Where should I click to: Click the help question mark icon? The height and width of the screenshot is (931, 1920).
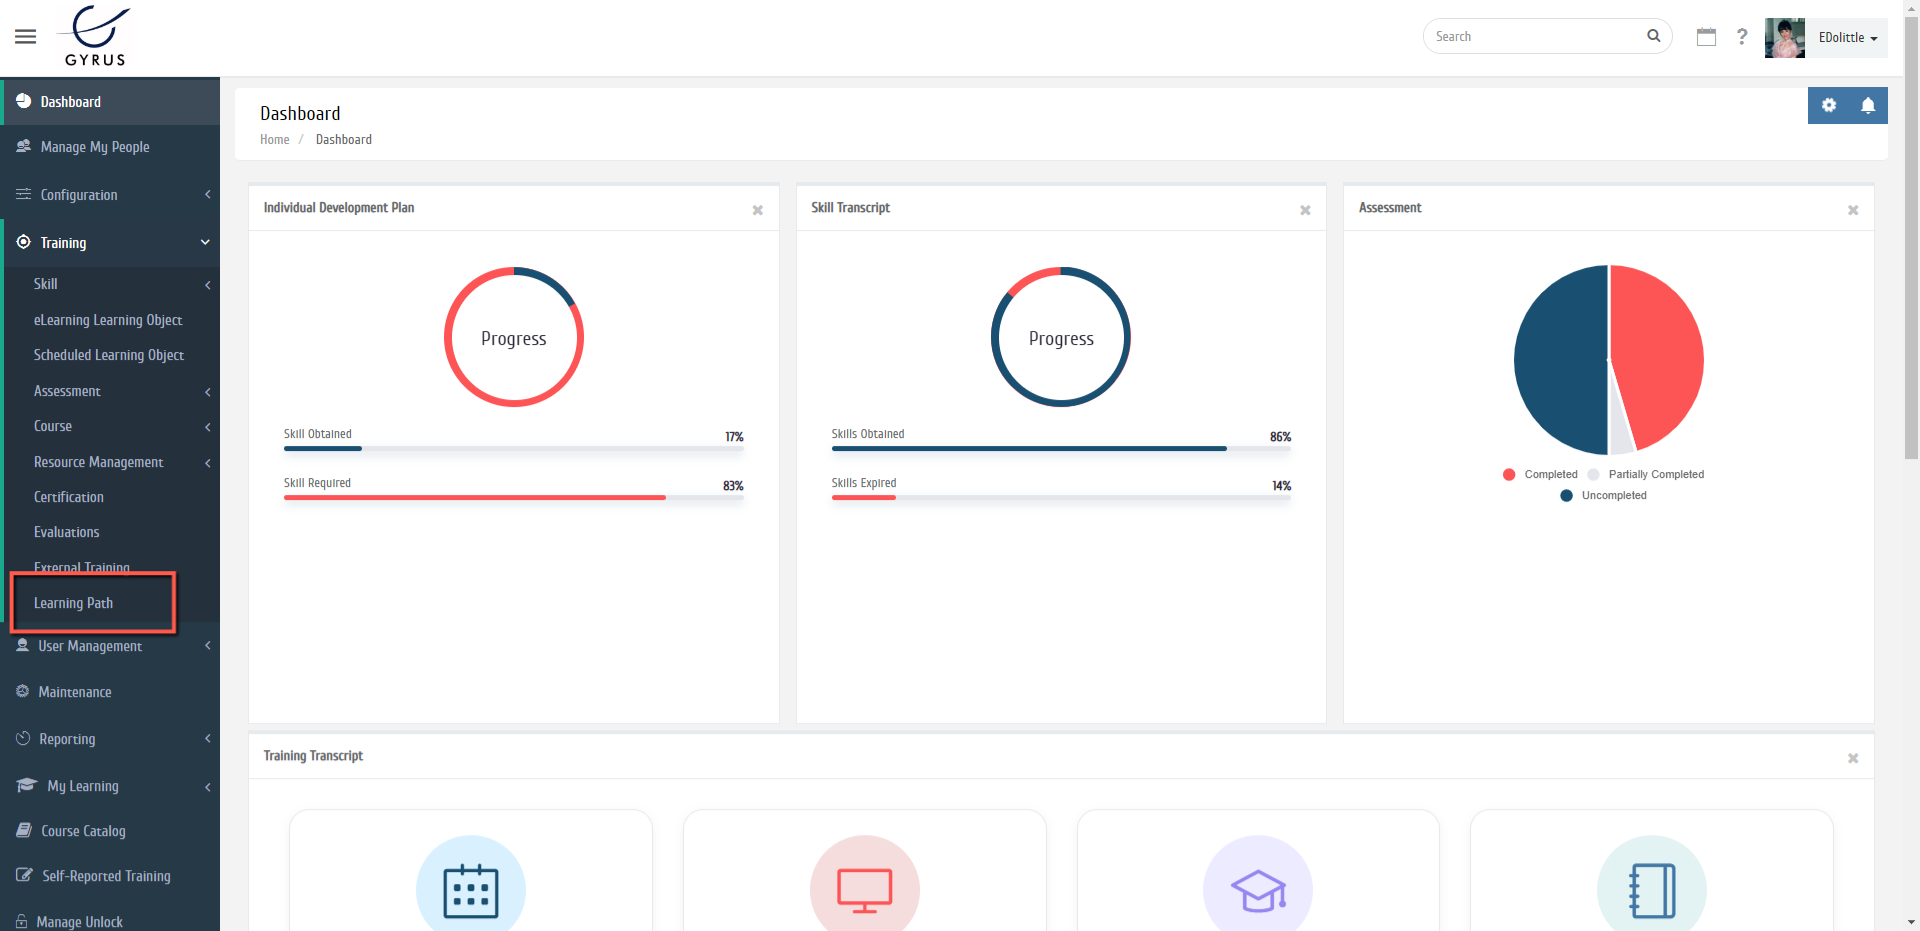[x=1742, y=37]
